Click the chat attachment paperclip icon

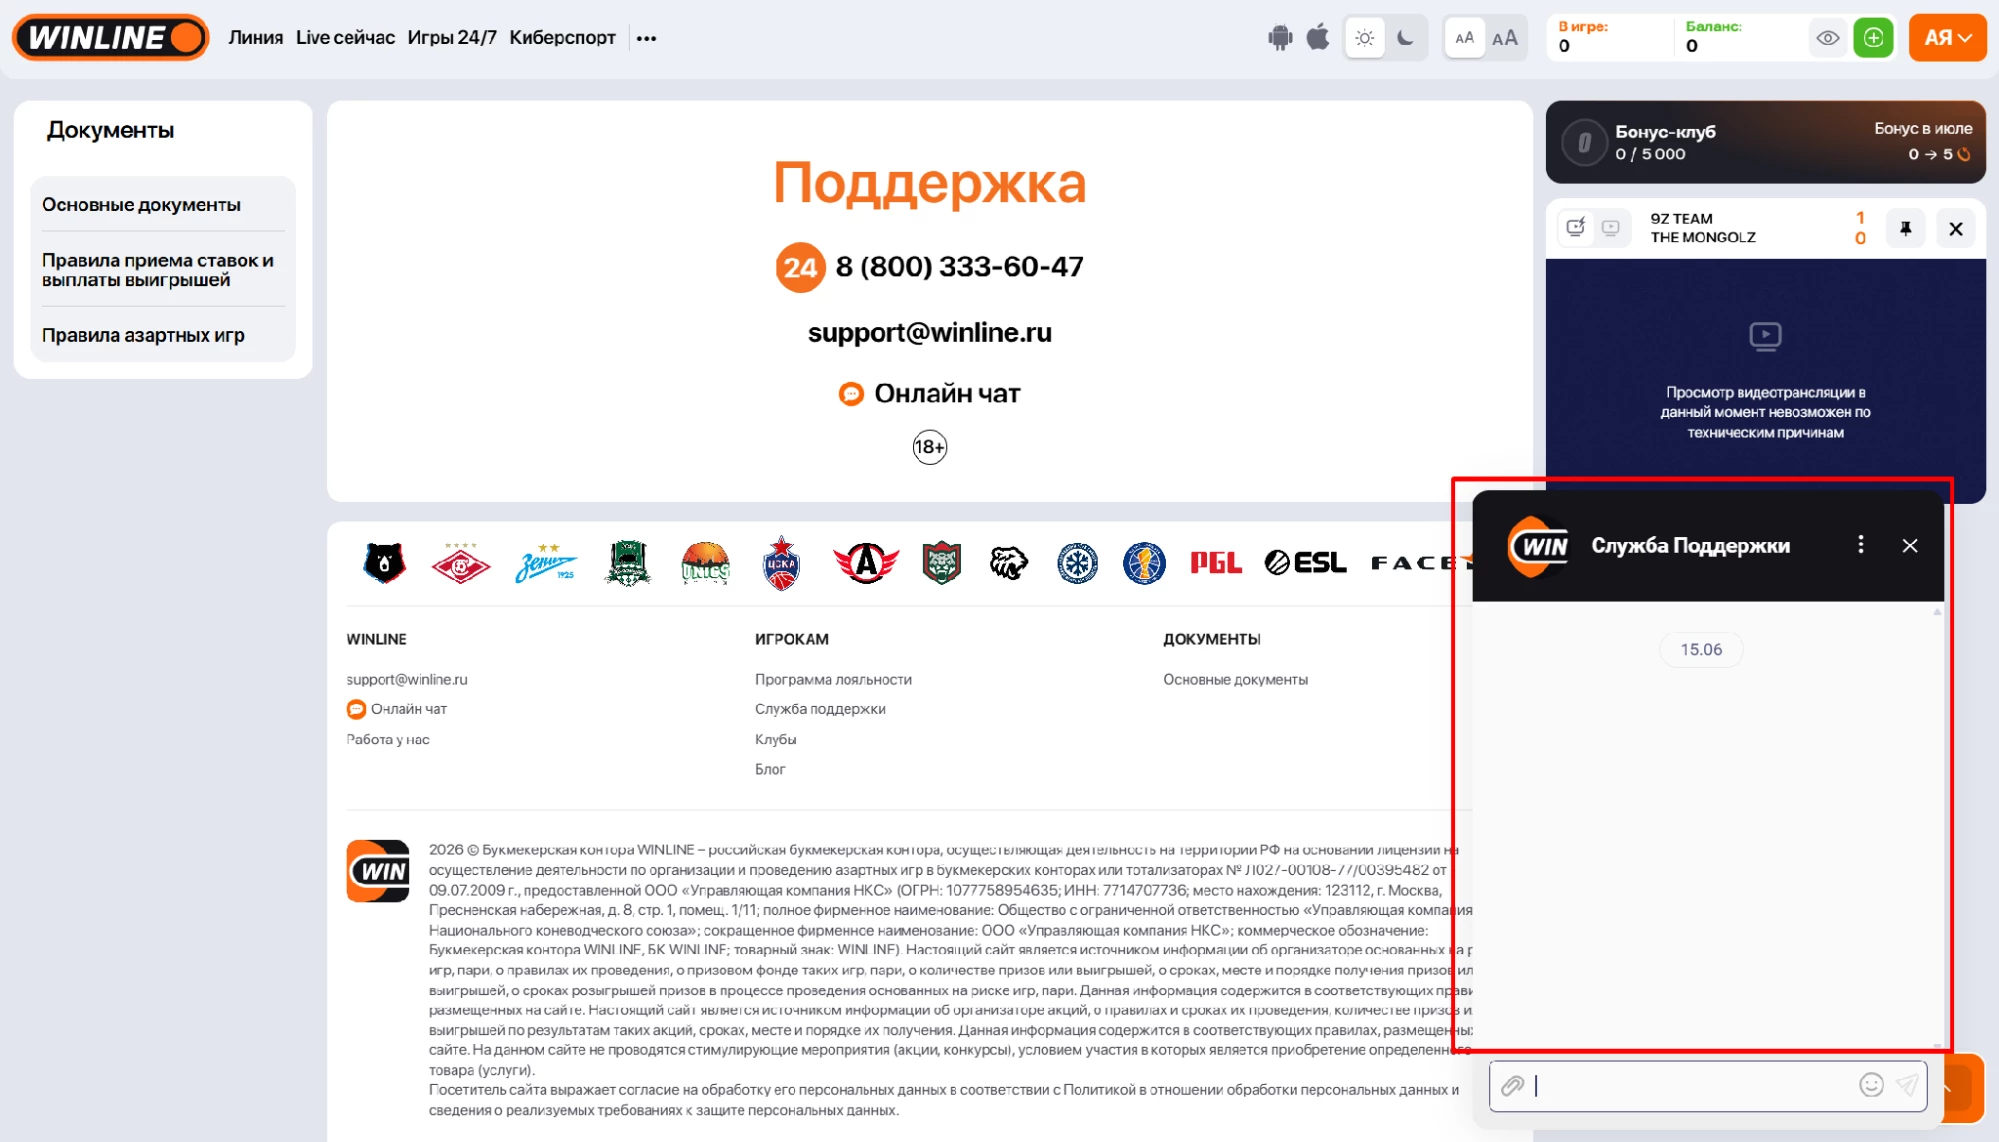(1512, 1085)
